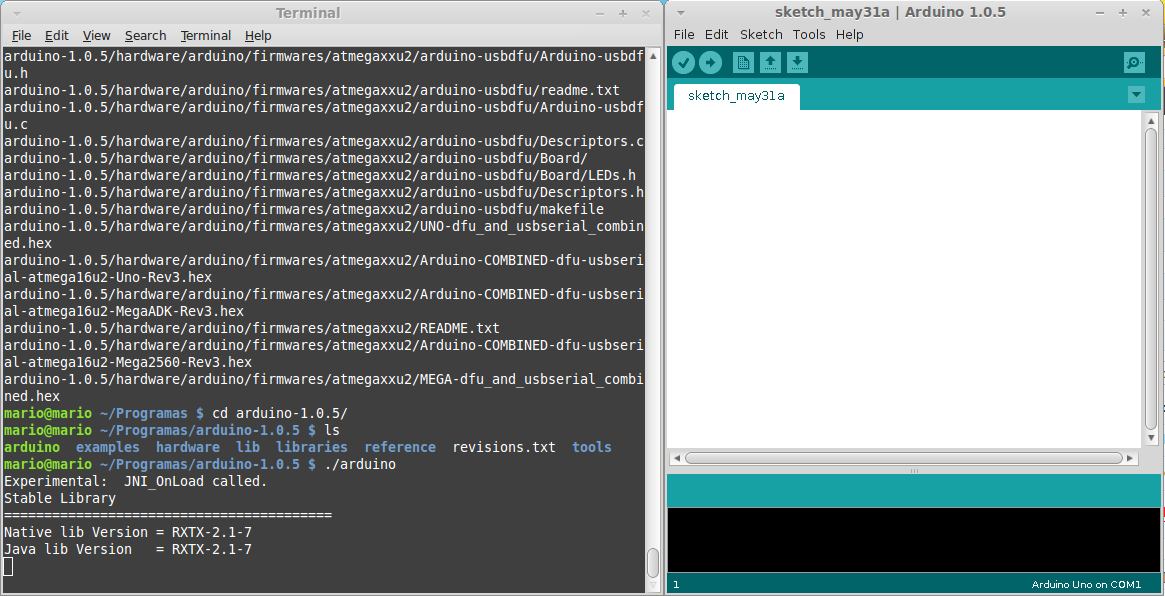Click 'libraries' directory name in Terminal

[x=312, y=447]
